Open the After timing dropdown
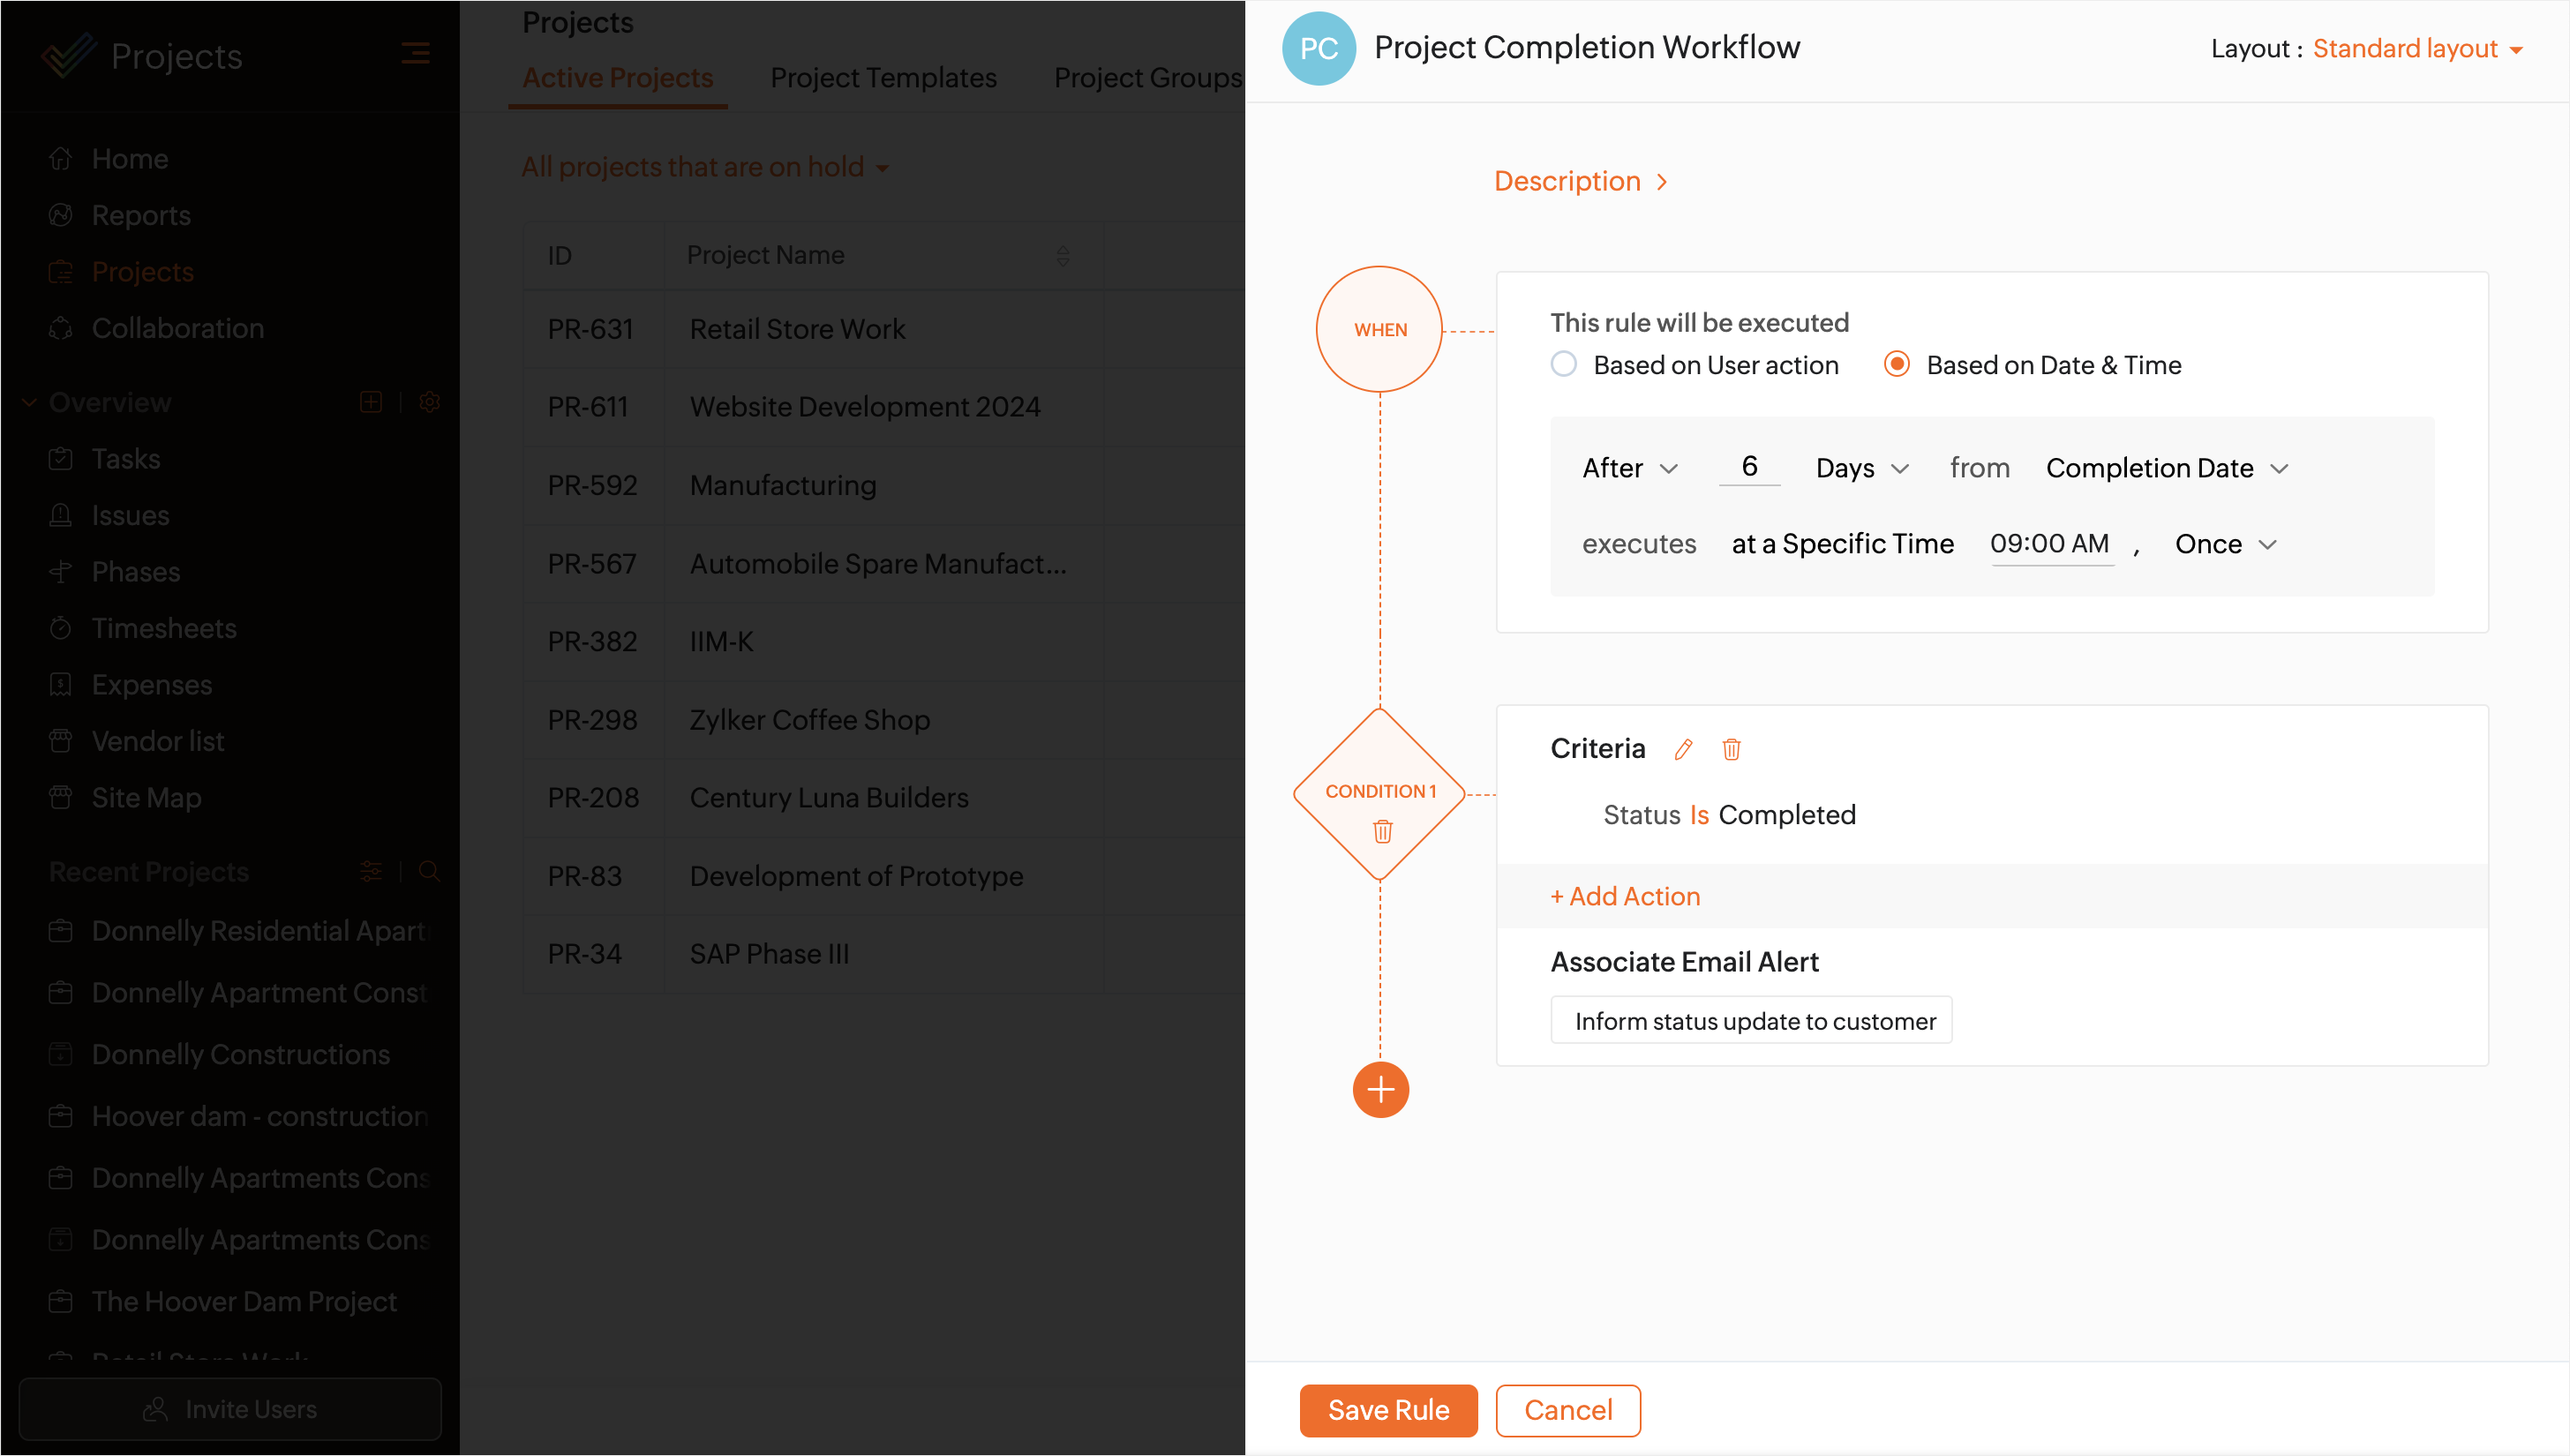Image resolution: width=2570 pixels, height=1456 pixels. (x=1630, y=468)
